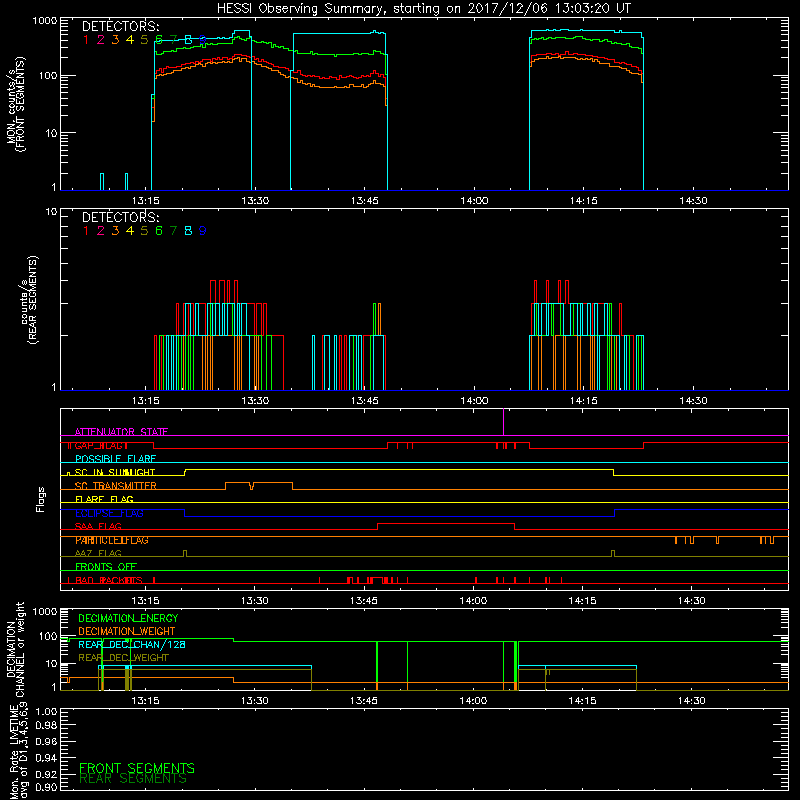The width and height of the screenshot is (800, 800).
Task: Click the GAP_FLAG label
Action: click(101, 445)
